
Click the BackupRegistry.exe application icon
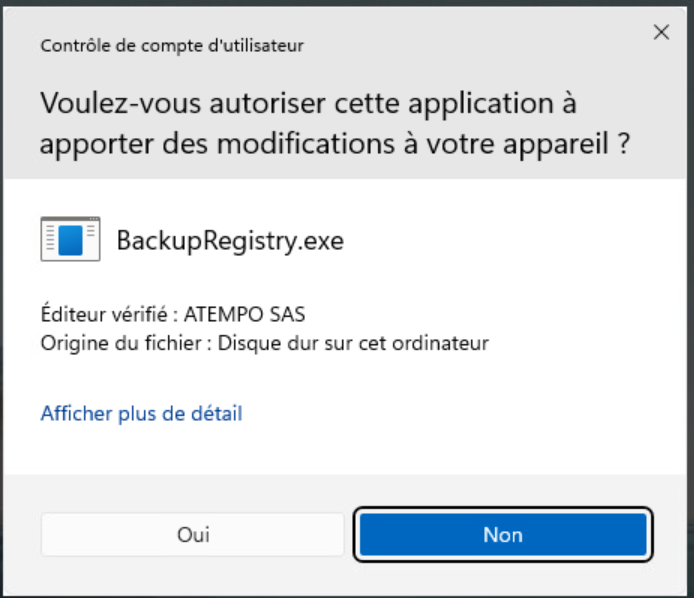[70, 239]
